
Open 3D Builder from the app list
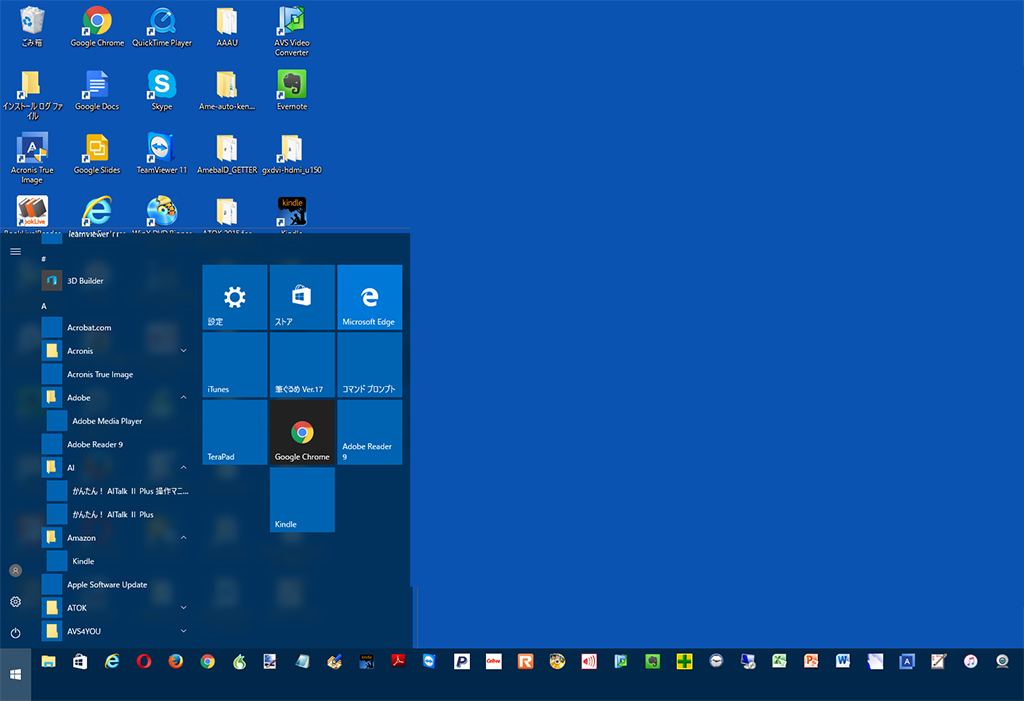click(x=116, y=281)
